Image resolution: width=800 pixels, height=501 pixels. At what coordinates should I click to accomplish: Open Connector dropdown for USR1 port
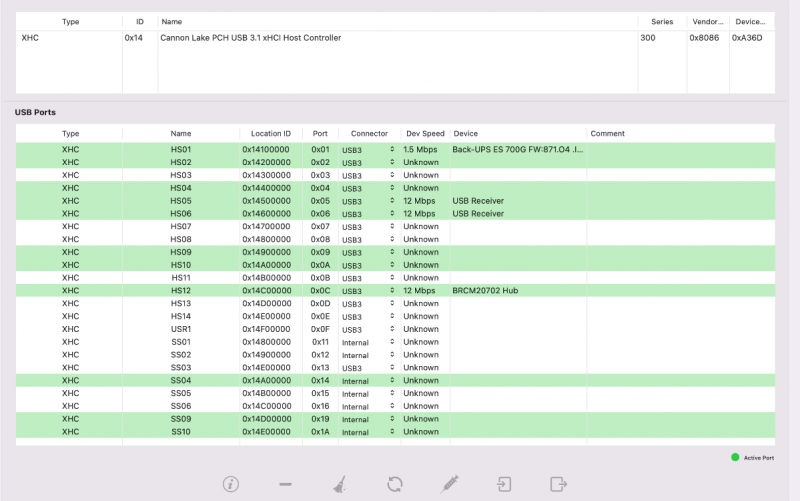coord(367,329)
